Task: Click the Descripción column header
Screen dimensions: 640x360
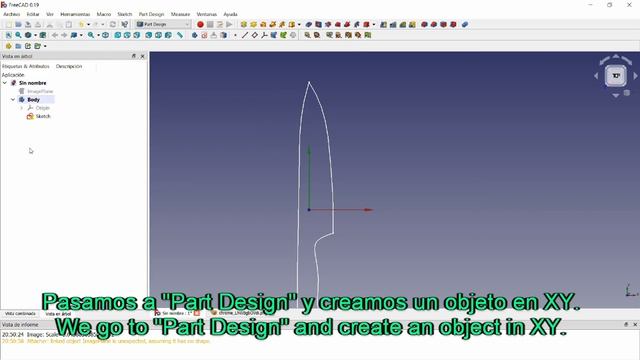Action: 69,66
